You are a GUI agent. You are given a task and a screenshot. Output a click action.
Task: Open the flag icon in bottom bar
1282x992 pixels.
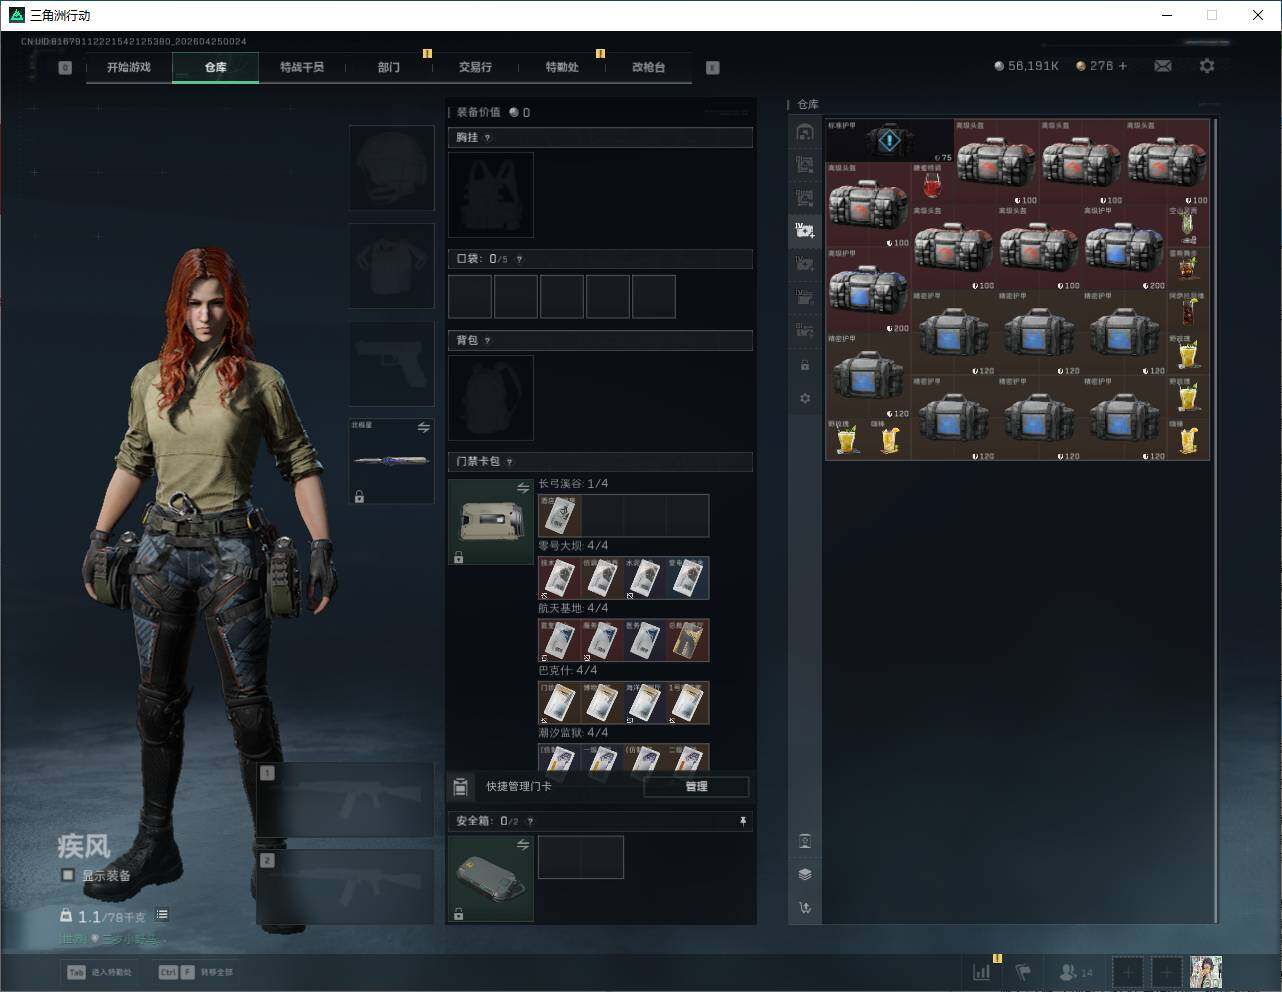click(1023, 971)
